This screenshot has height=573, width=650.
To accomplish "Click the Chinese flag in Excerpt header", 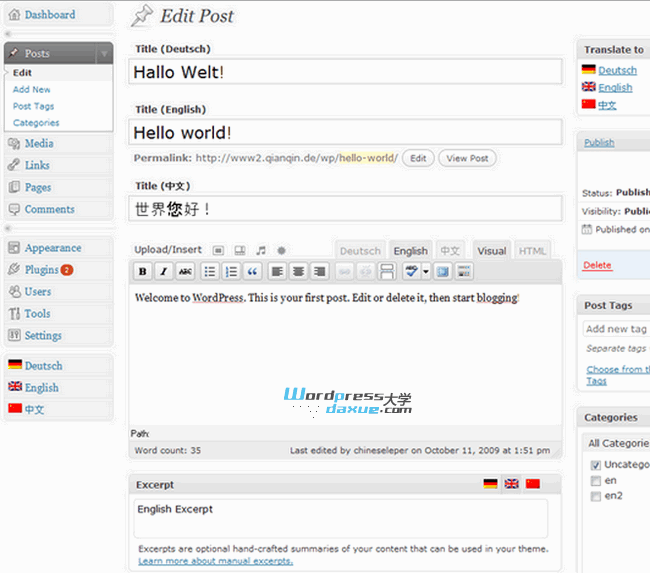I will [x=533, y=484].
